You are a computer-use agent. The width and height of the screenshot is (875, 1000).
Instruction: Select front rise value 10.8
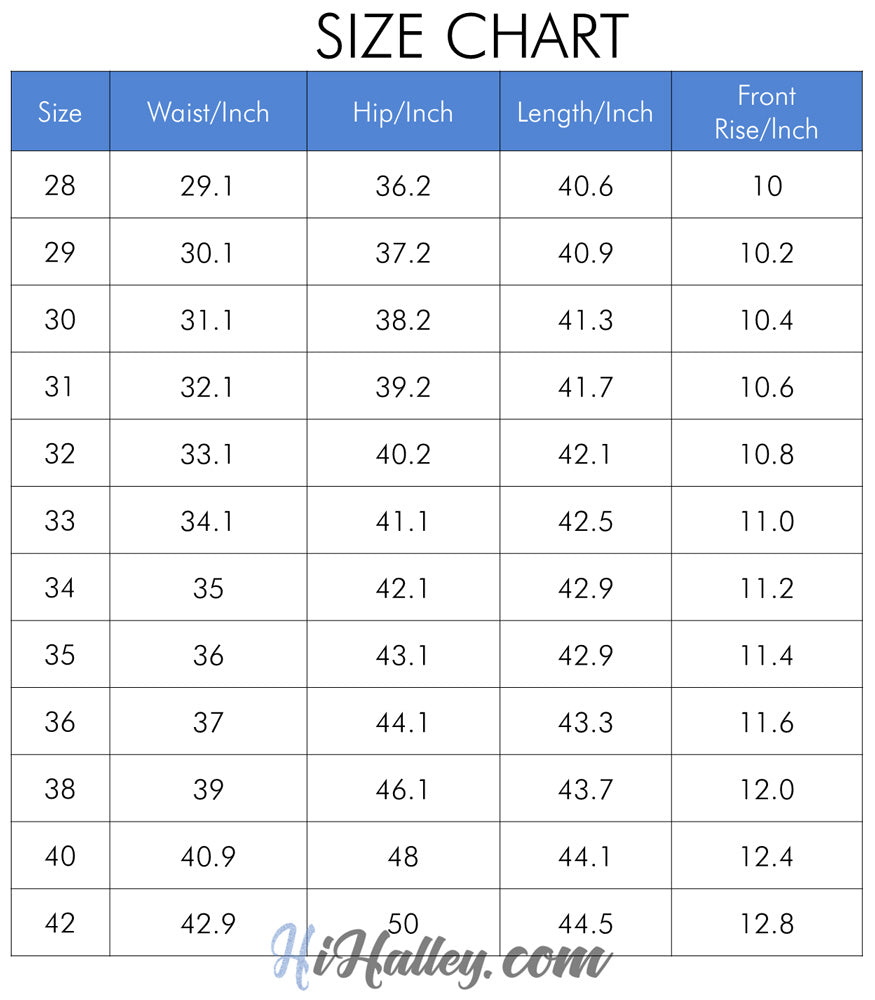(767, 454)
